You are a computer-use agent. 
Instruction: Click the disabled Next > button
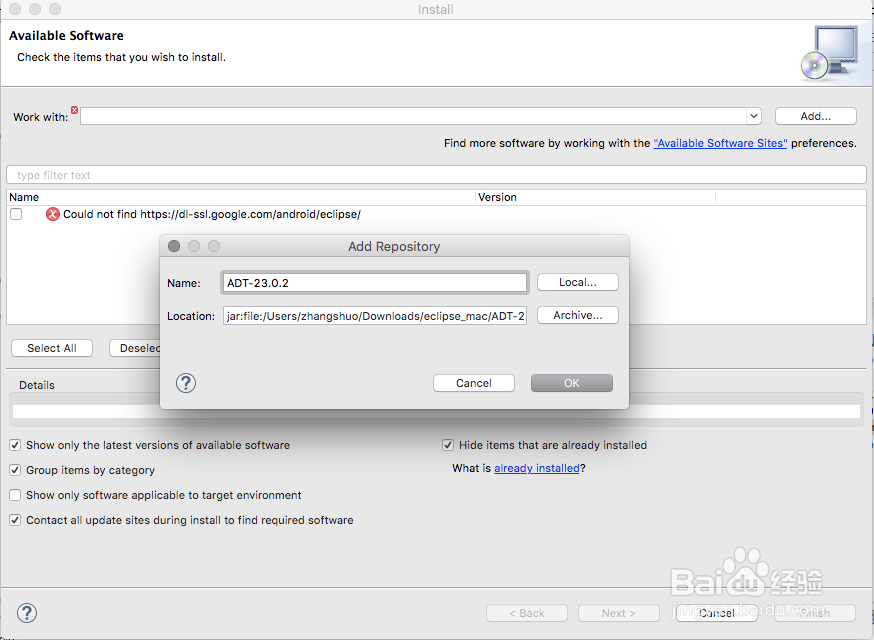click(619, 613)
